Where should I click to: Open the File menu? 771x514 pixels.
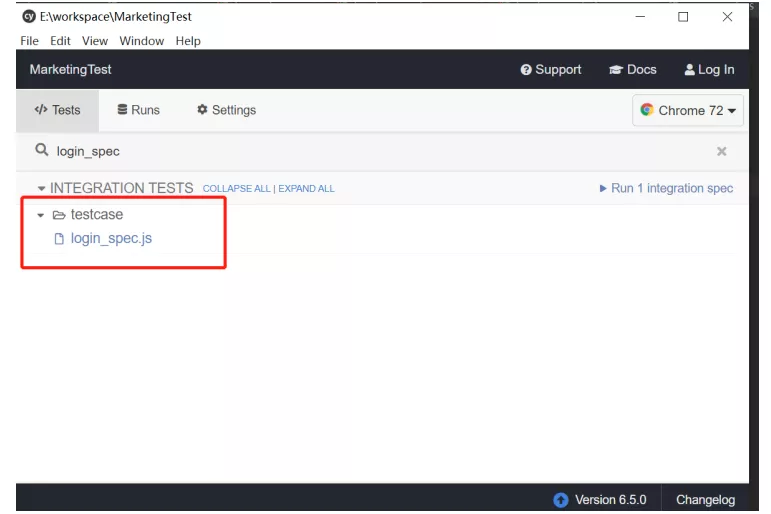click(29, 41)
